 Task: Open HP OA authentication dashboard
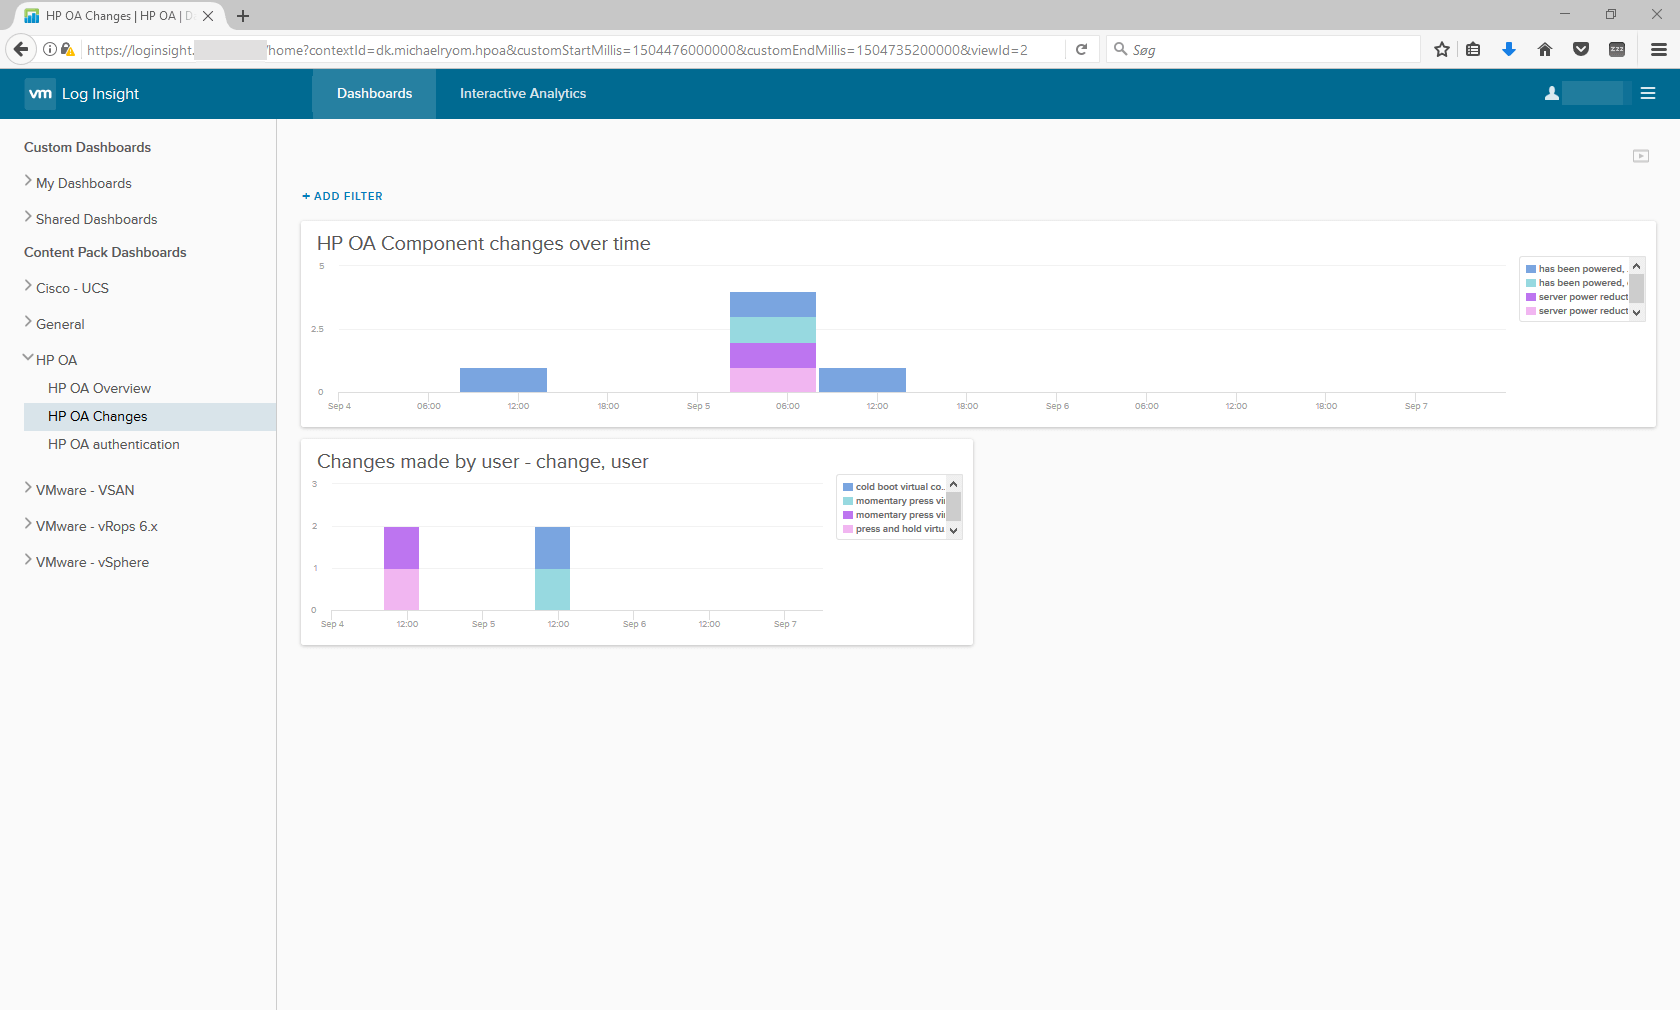click(x=114, y=444)
